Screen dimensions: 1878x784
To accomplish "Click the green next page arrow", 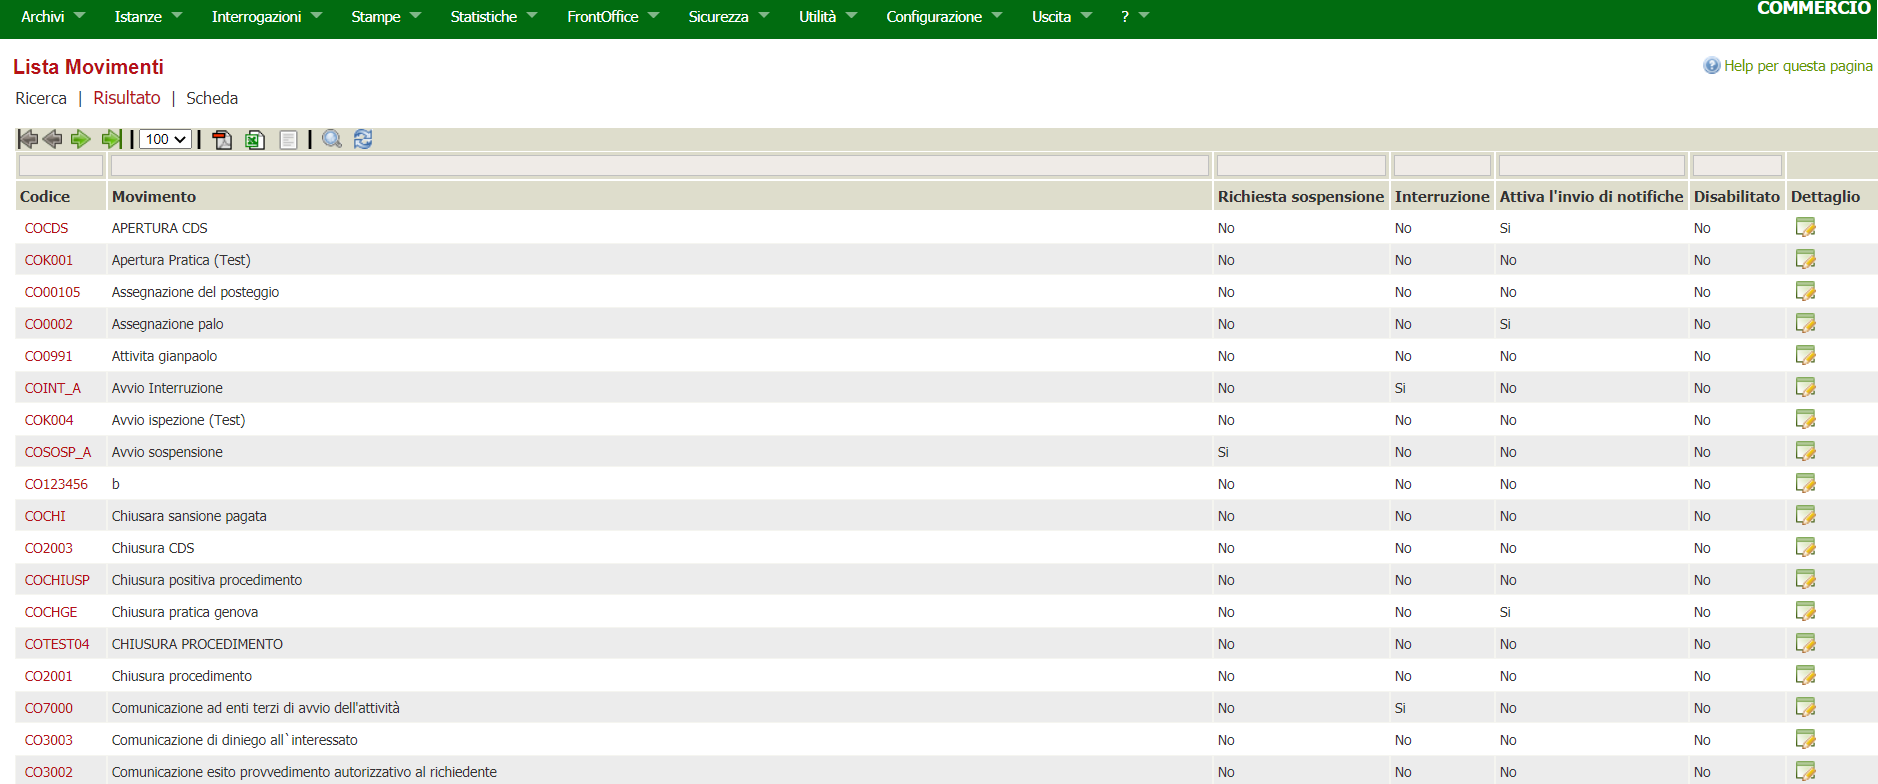I will [81, 139].
